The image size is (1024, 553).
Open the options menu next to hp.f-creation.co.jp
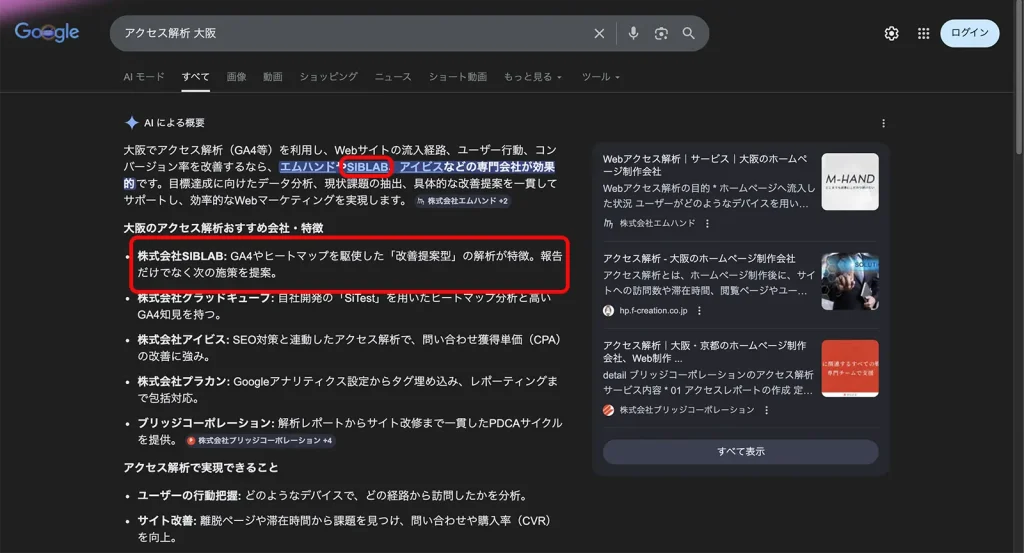(x=699, y=311)
